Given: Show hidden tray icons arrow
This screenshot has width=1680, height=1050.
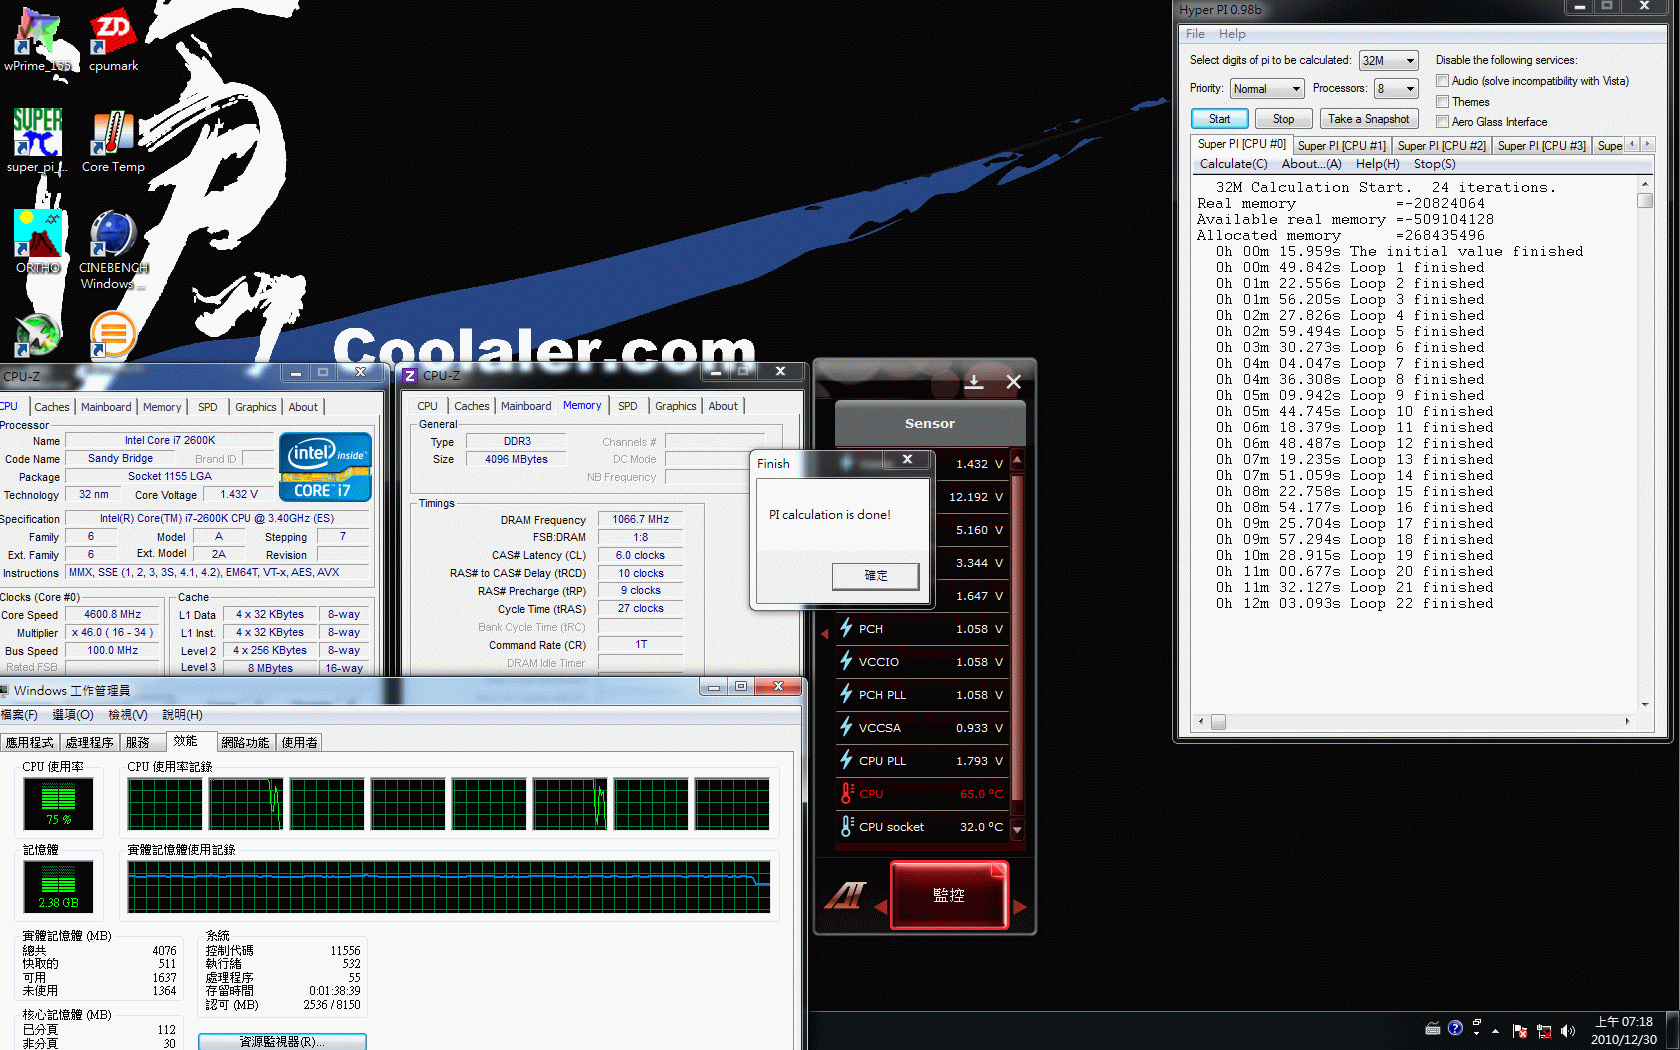Looking at the screenshot, I should [1496, 1031].
